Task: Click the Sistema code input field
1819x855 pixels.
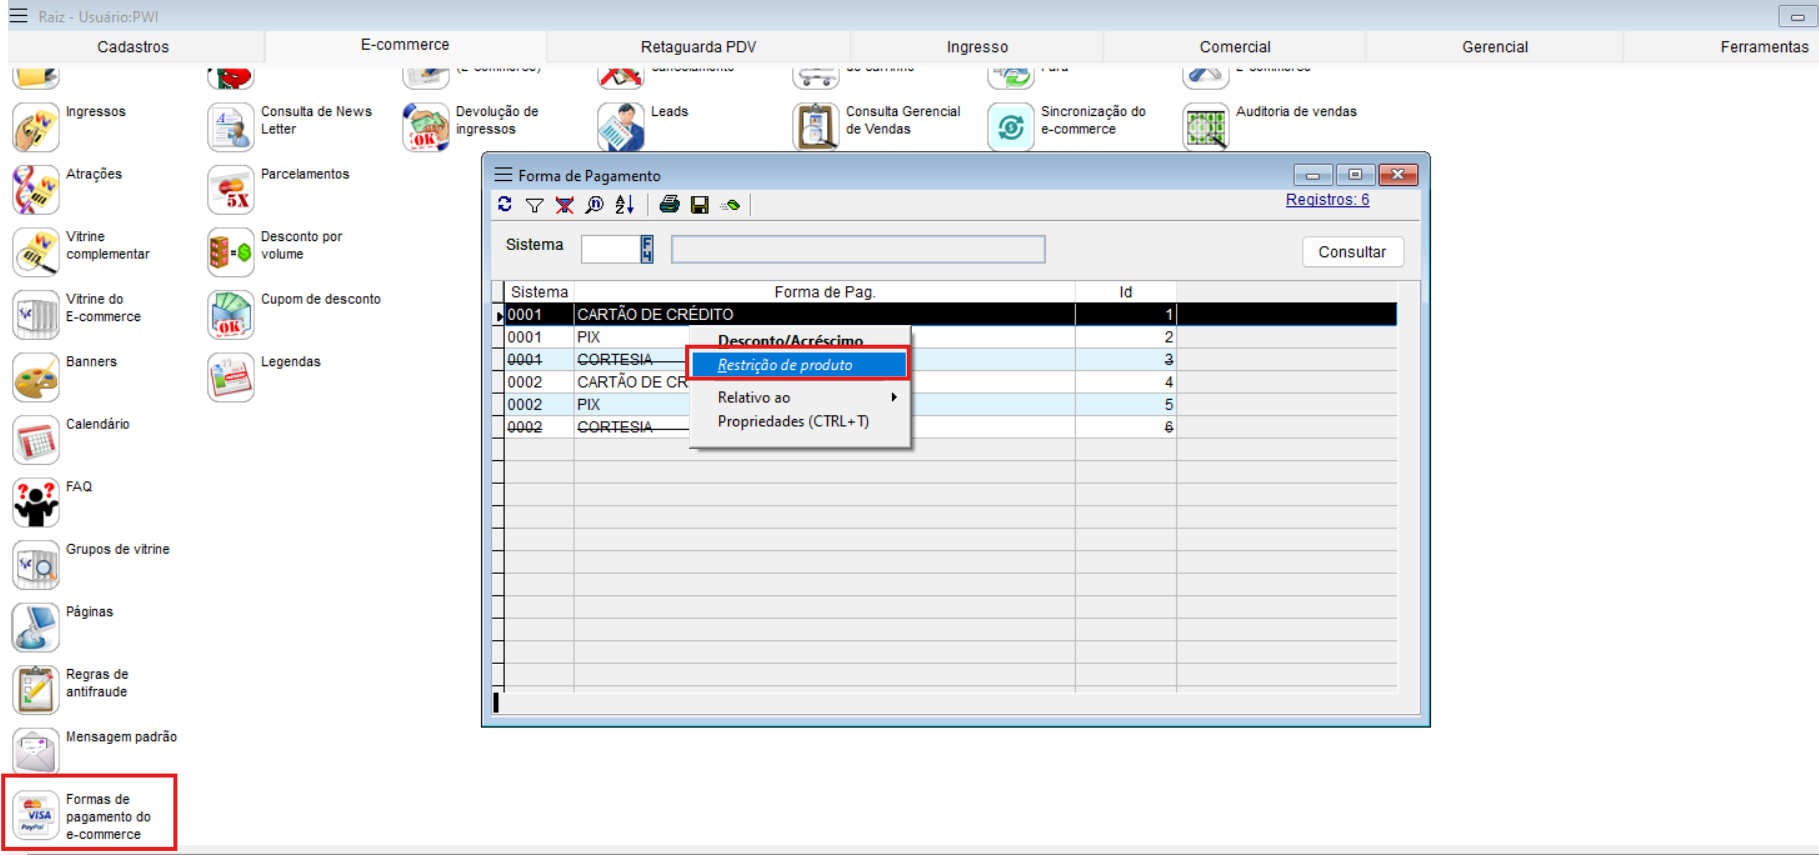Action: 610,249
